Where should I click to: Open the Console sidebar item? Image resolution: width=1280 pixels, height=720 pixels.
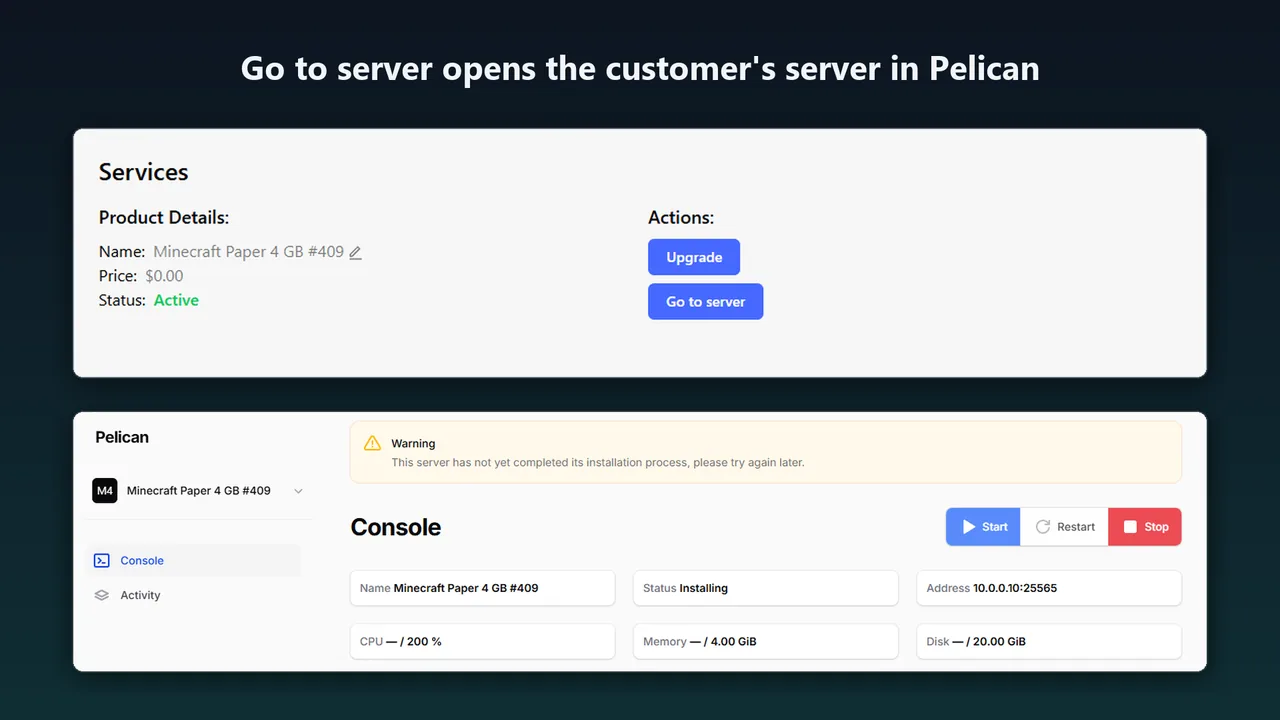tap(194, 561)
